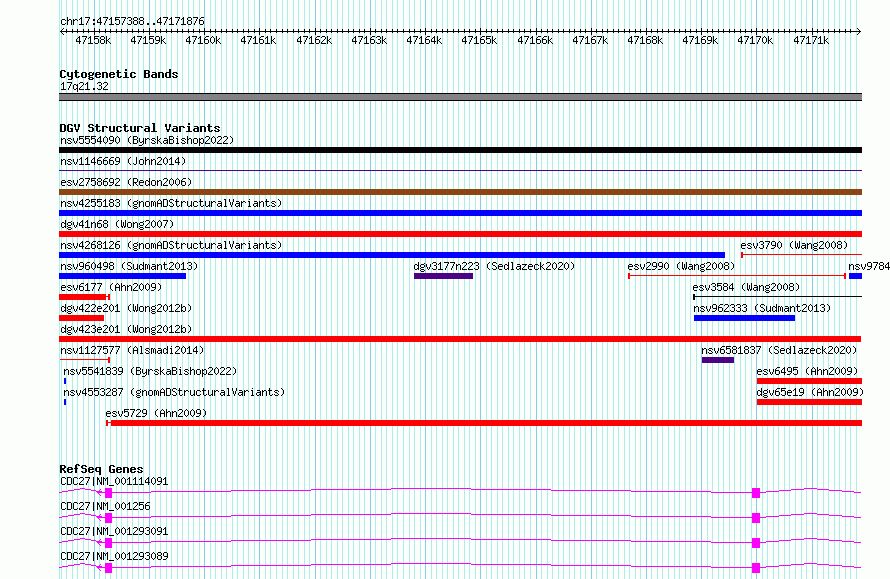Select CDC27|NM_001293091 transcript label
Viewport: 890px width, 579px height.
[114, 531]
